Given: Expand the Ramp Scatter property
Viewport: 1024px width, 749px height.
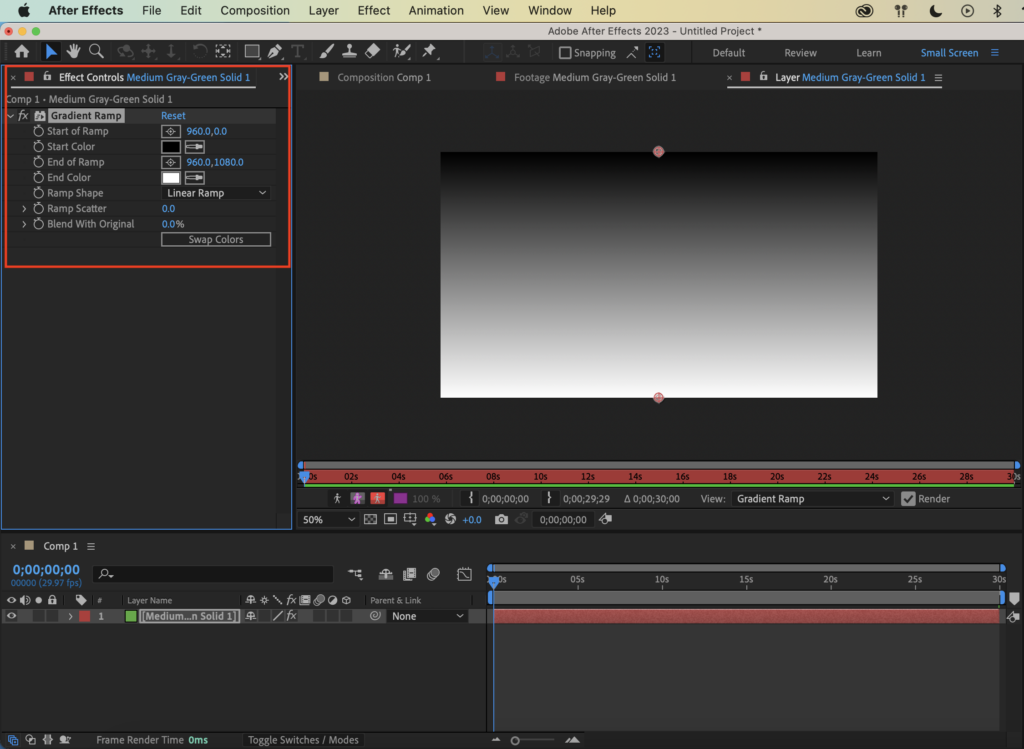Looking at the screenshot, I should (x=25, y=209).
